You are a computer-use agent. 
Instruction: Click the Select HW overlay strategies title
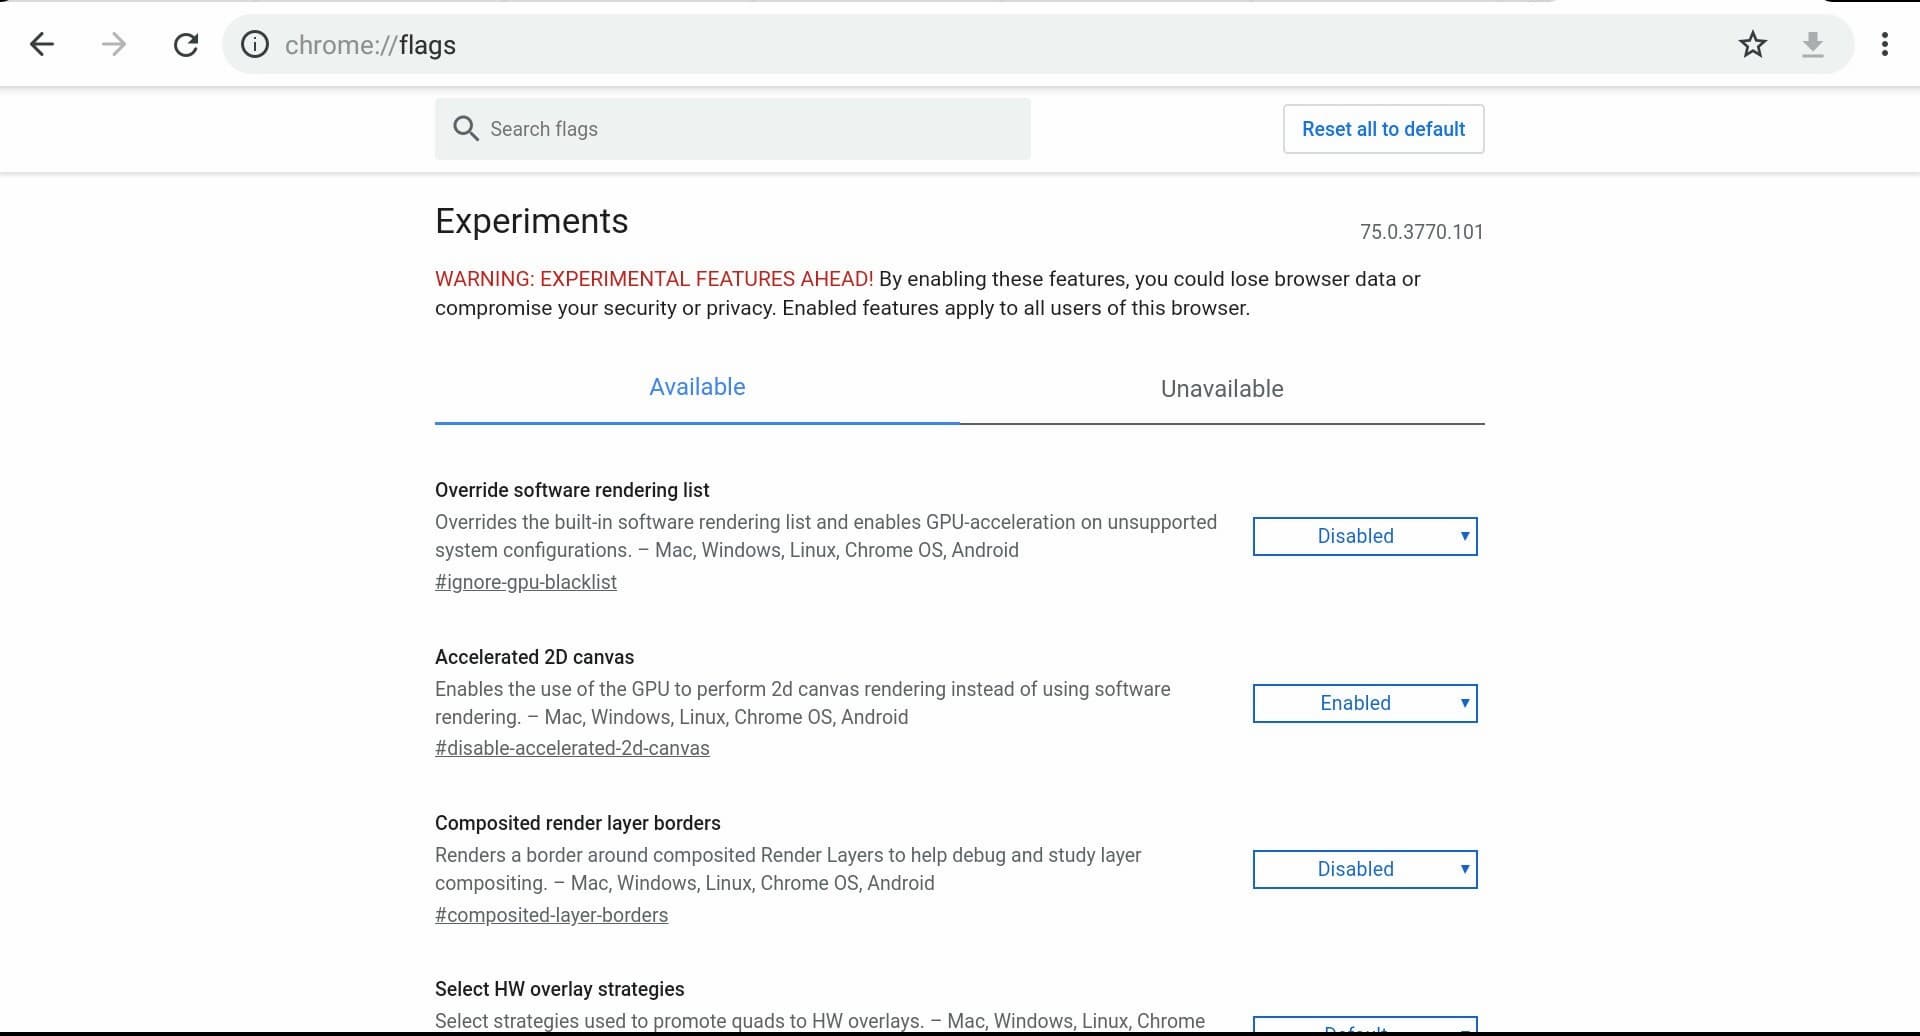[x=559, y=989]
